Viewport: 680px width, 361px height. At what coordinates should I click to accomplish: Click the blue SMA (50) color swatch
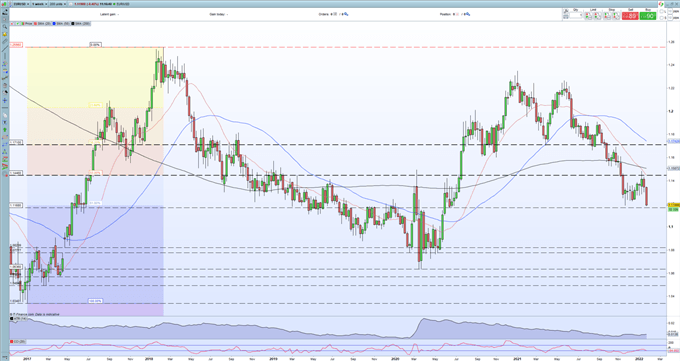[54, 23]
